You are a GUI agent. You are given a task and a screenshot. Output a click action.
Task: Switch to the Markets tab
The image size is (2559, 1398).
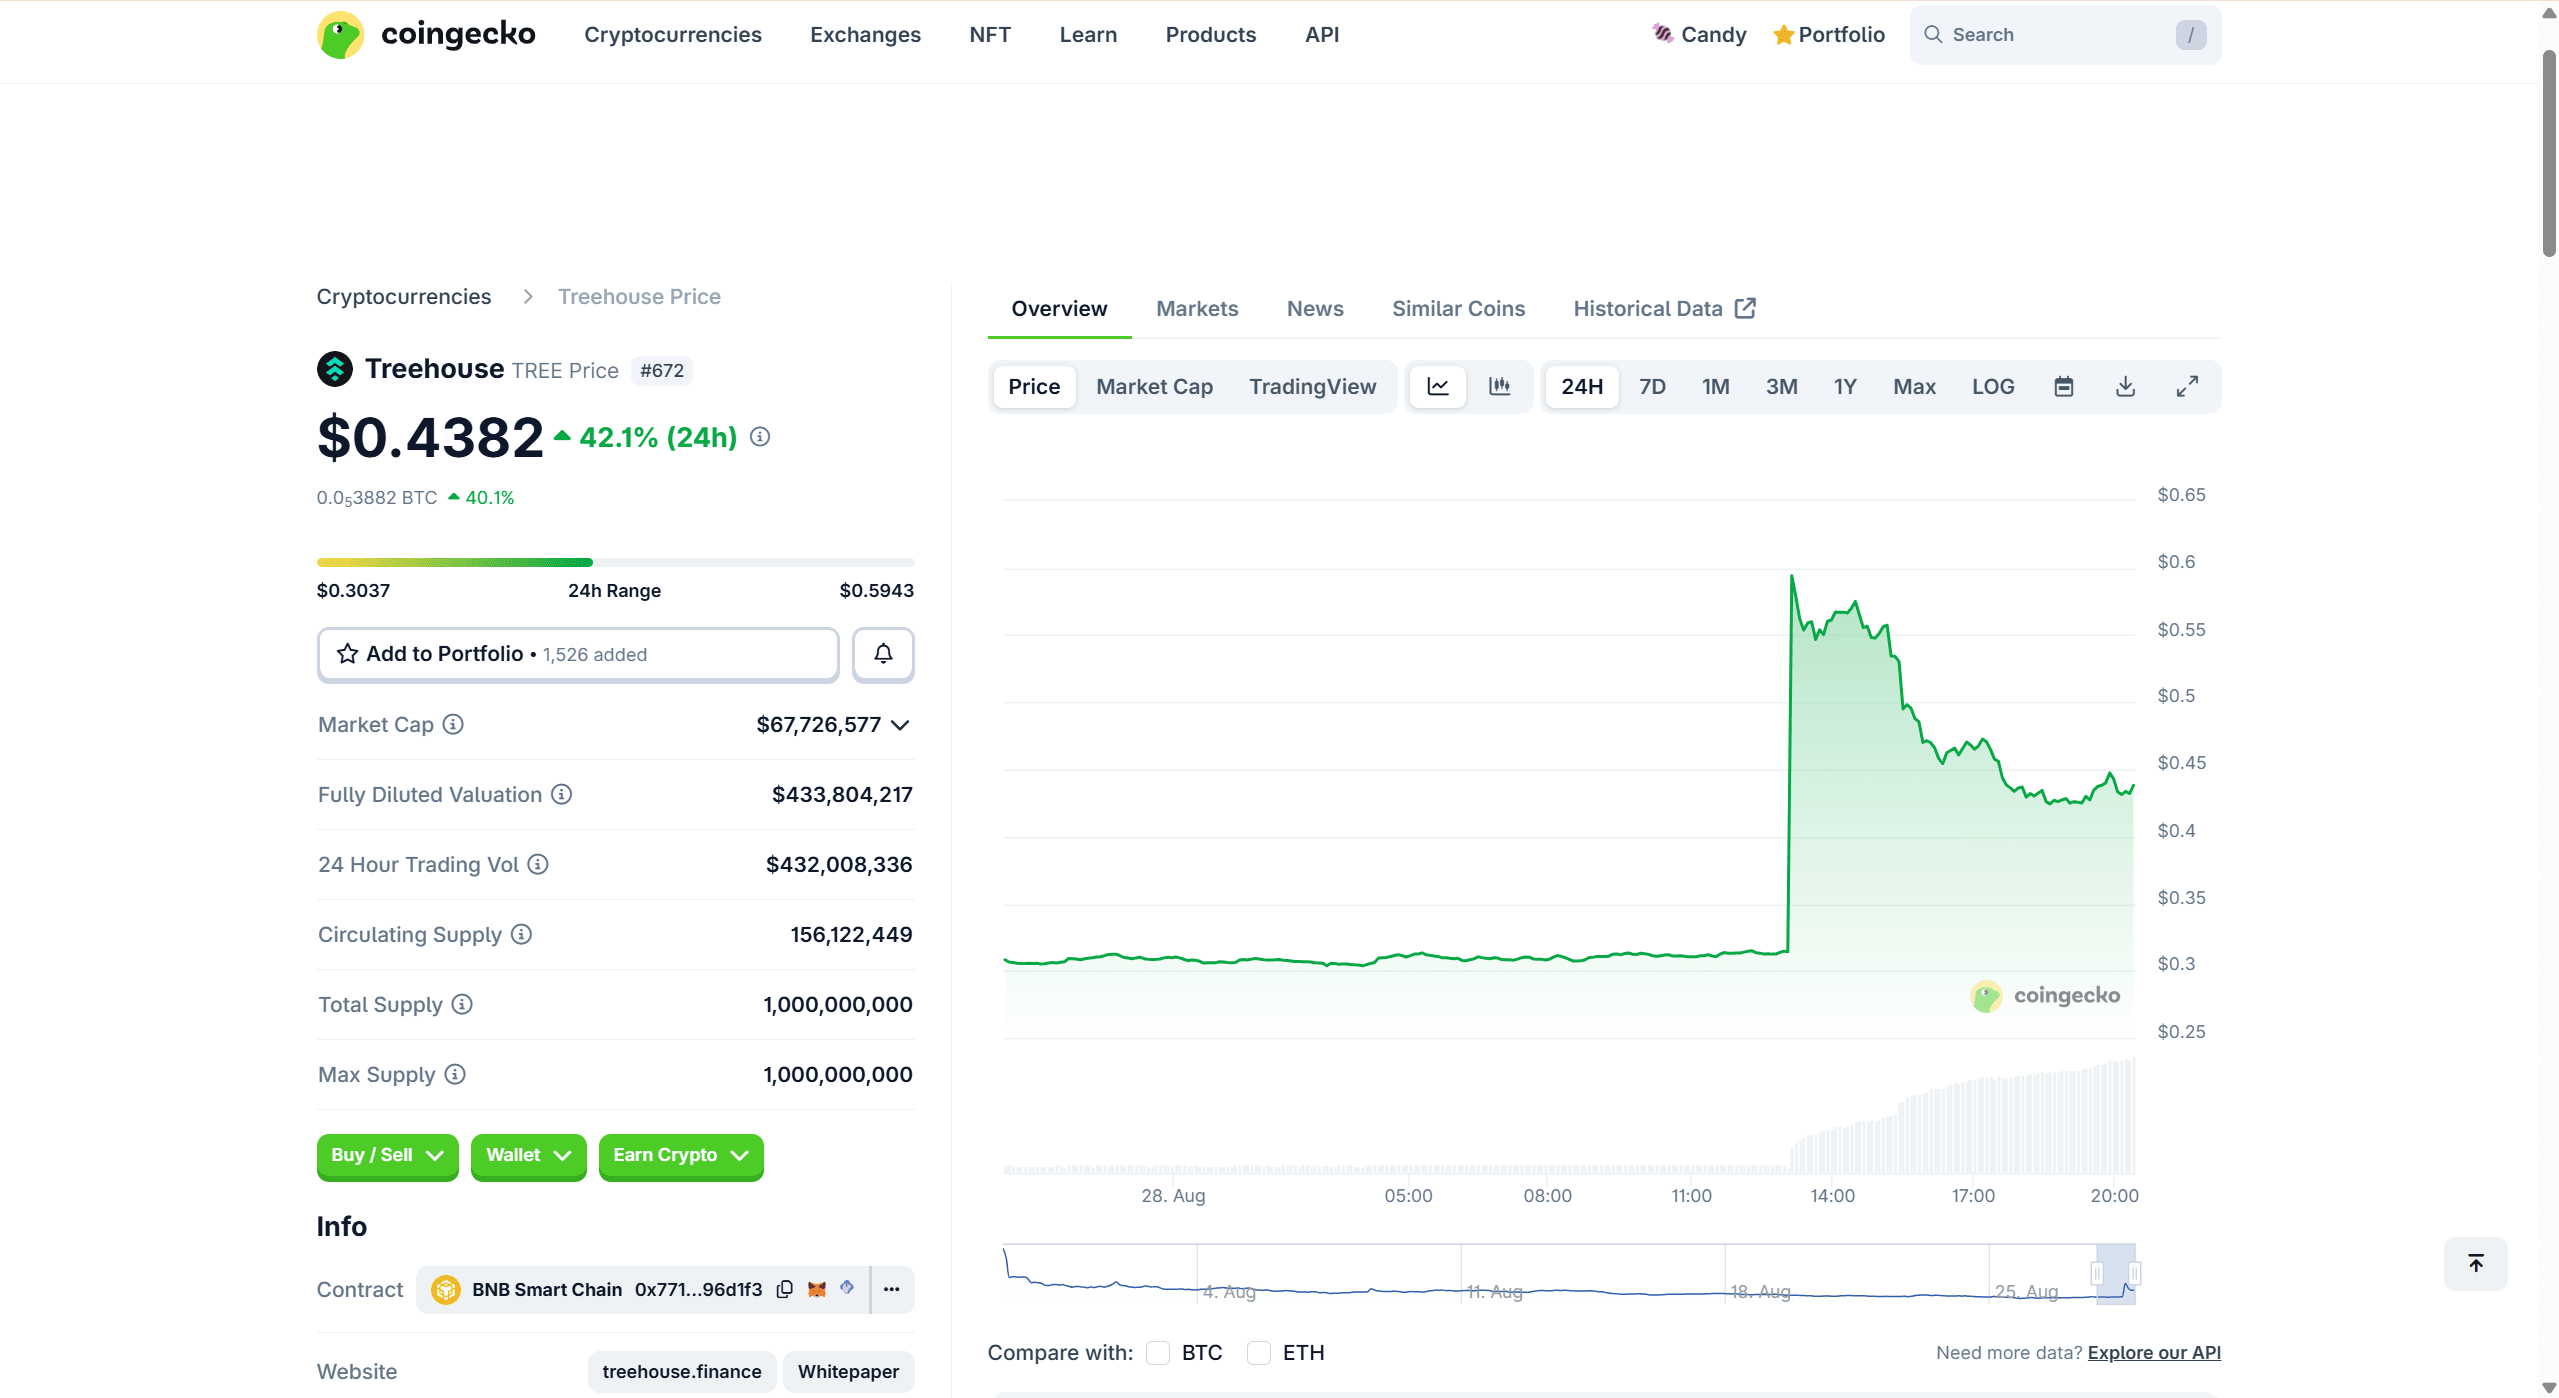click(1196, 309)
